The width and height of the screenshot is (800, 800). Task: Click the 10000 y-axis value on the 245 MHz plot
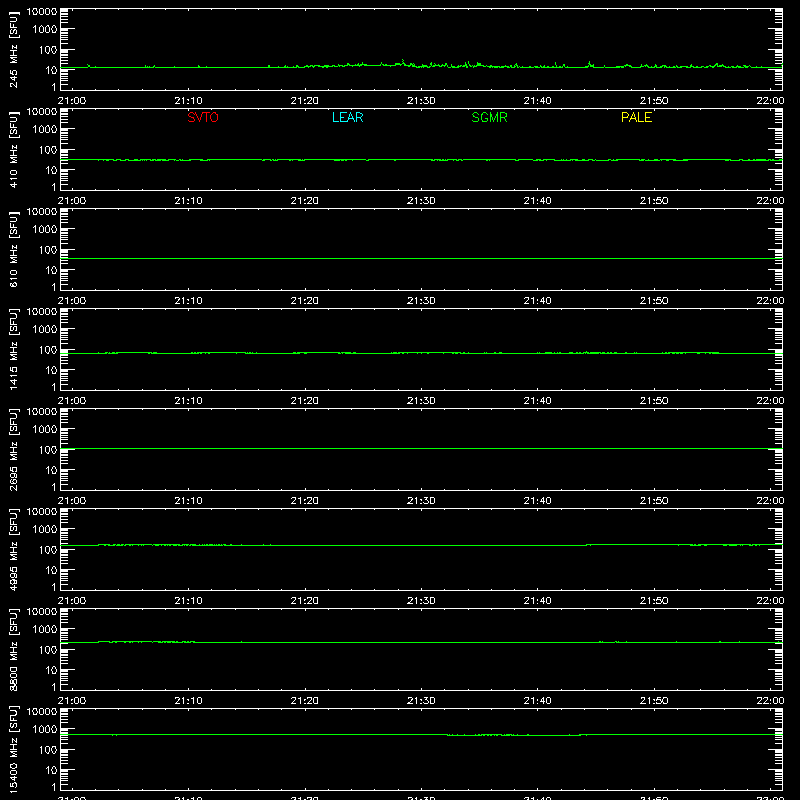42,12
